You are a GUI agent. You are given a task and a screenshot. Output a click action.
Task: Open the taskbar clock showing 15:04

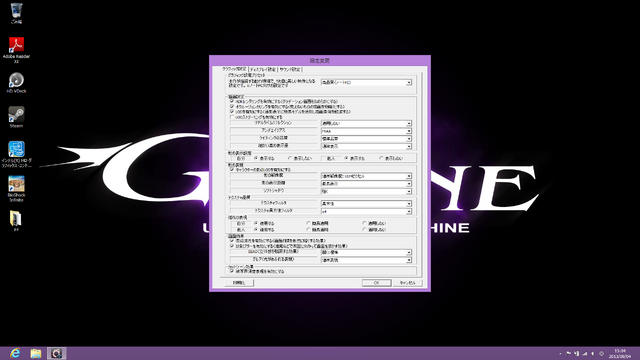pyautogui.click(x=620, y=353)
